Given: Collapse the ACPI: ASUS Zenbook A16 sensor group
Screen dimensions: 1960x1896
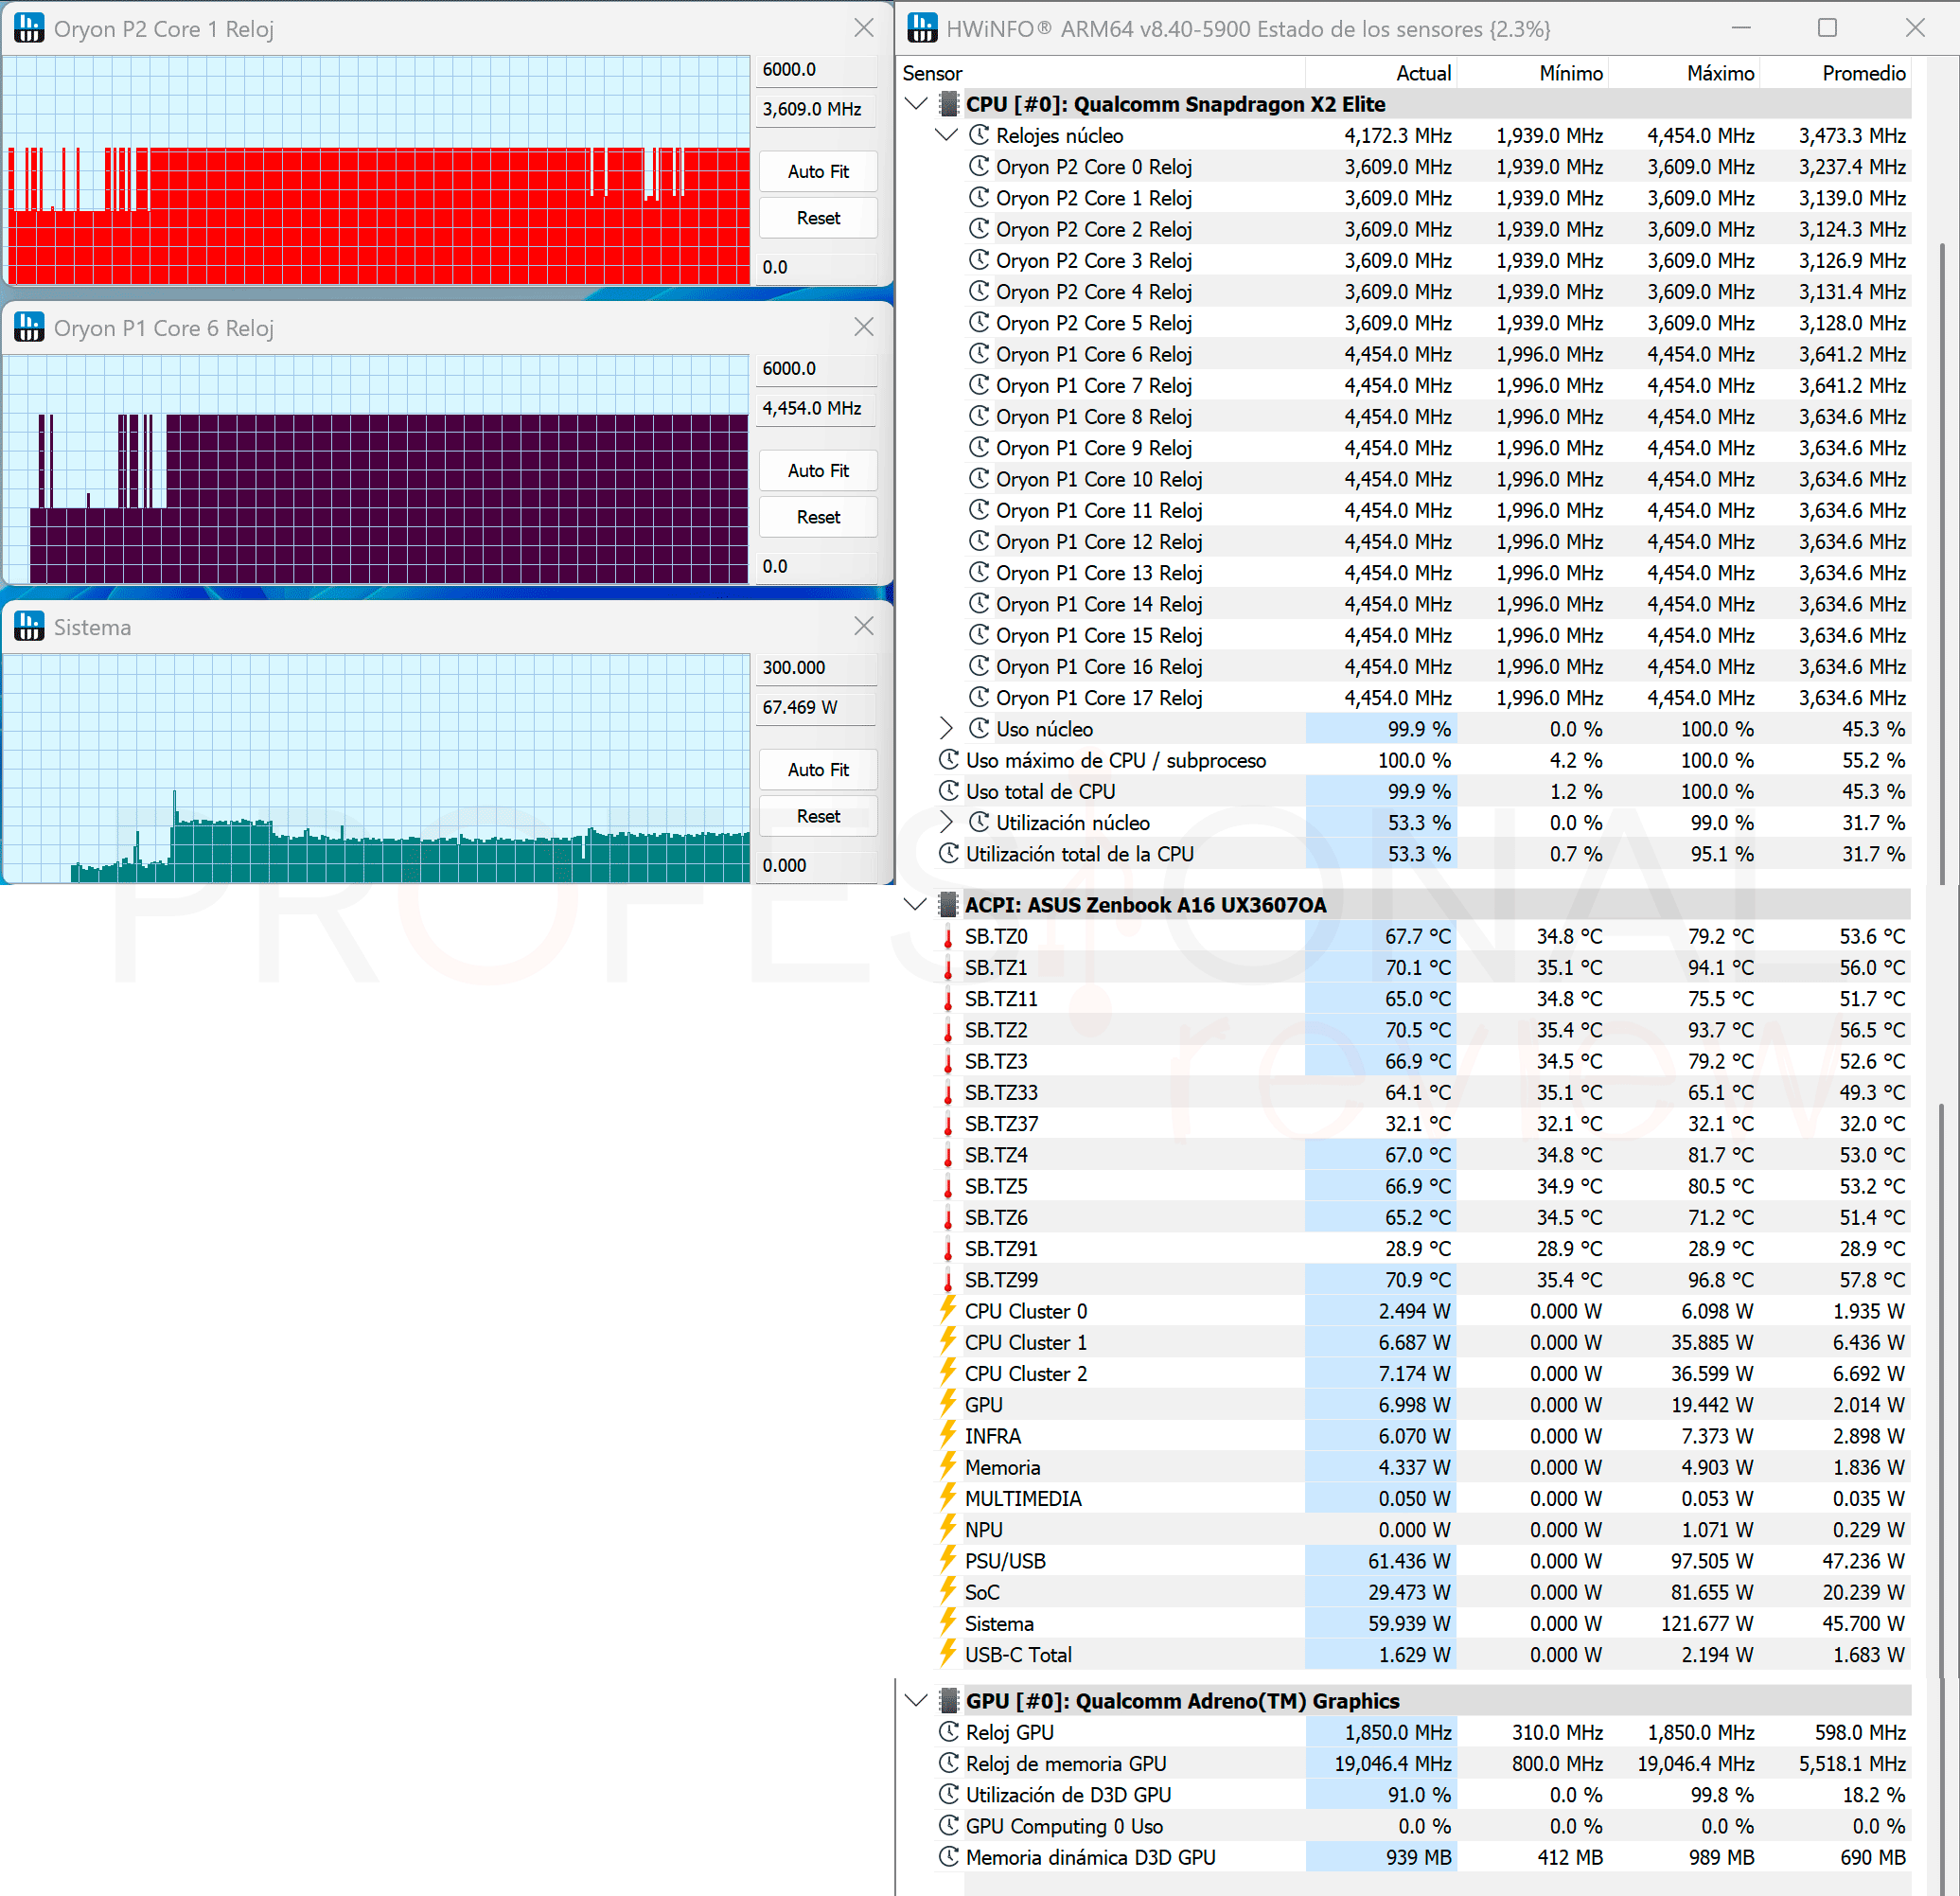Looking at the screenshot, I should 916,904.
